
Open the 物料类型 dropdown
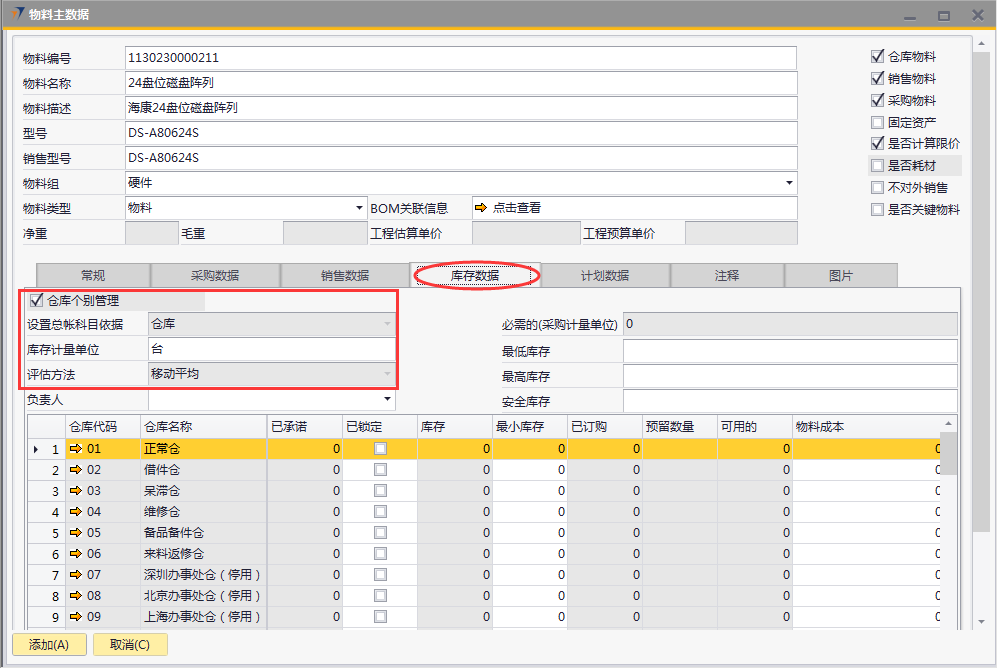click(359, 208)
